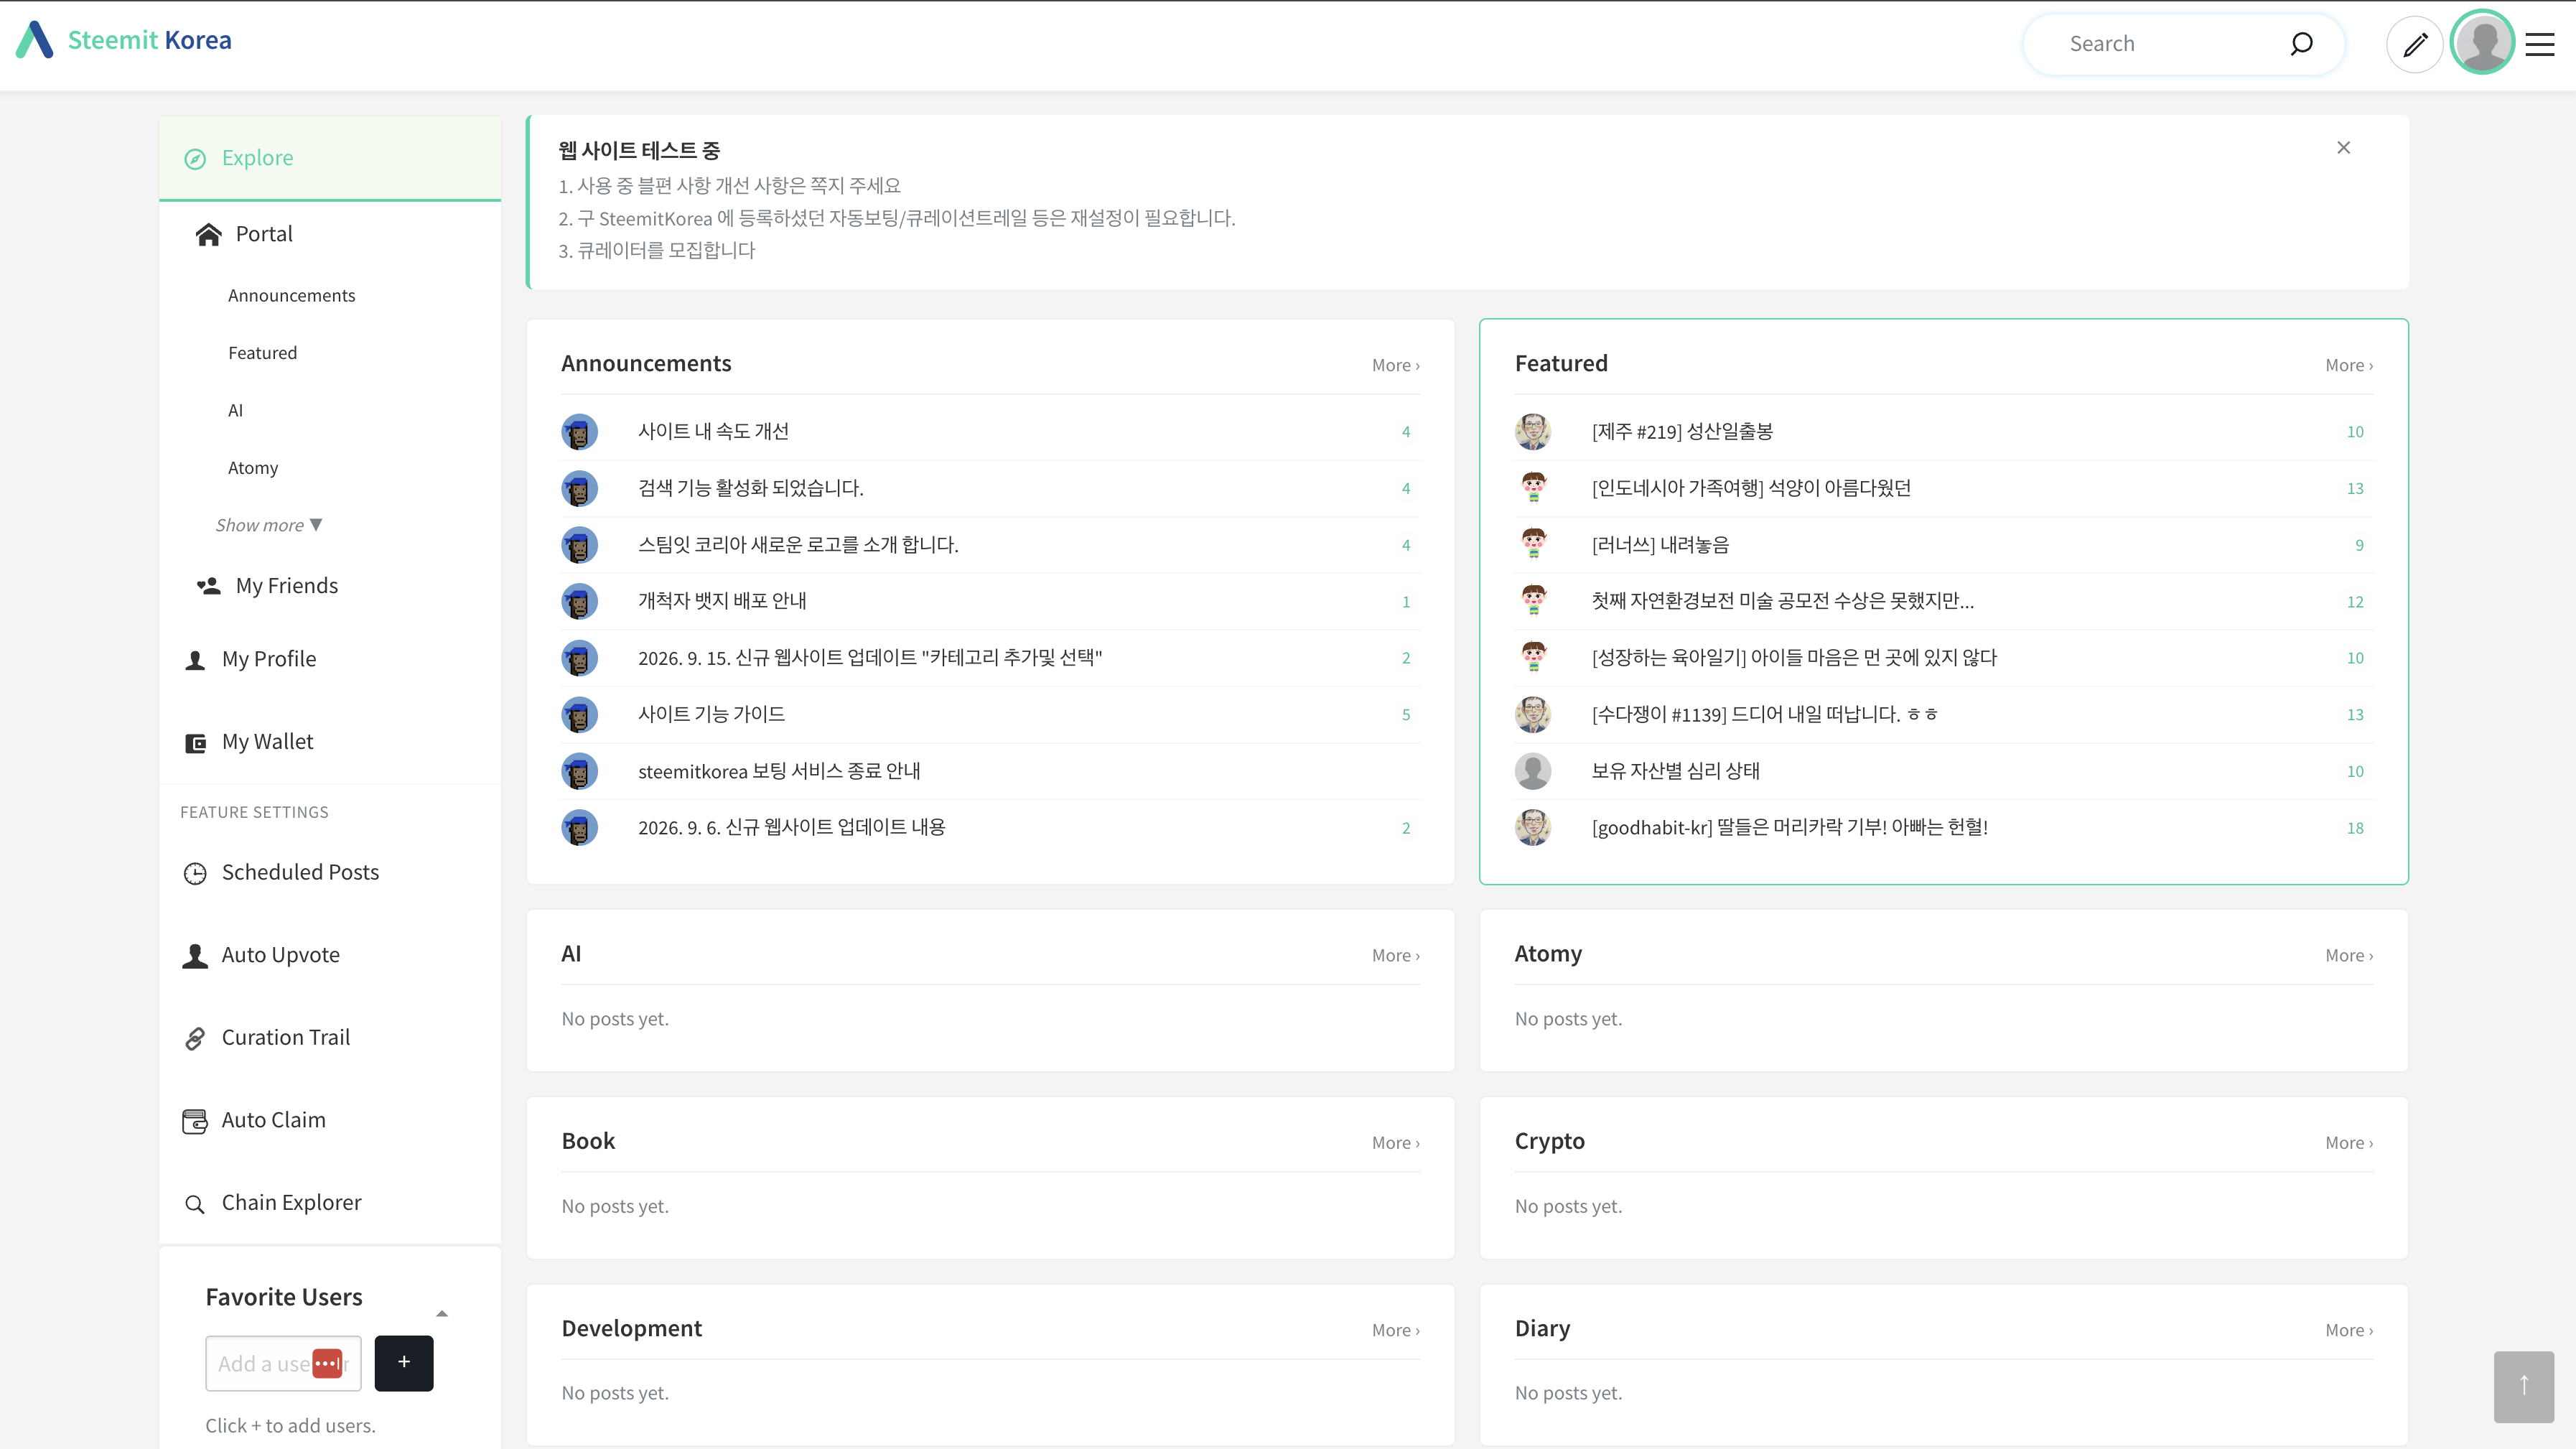Select Featured in the sidebar
Screen dimensions: 2576x1449
262,352
